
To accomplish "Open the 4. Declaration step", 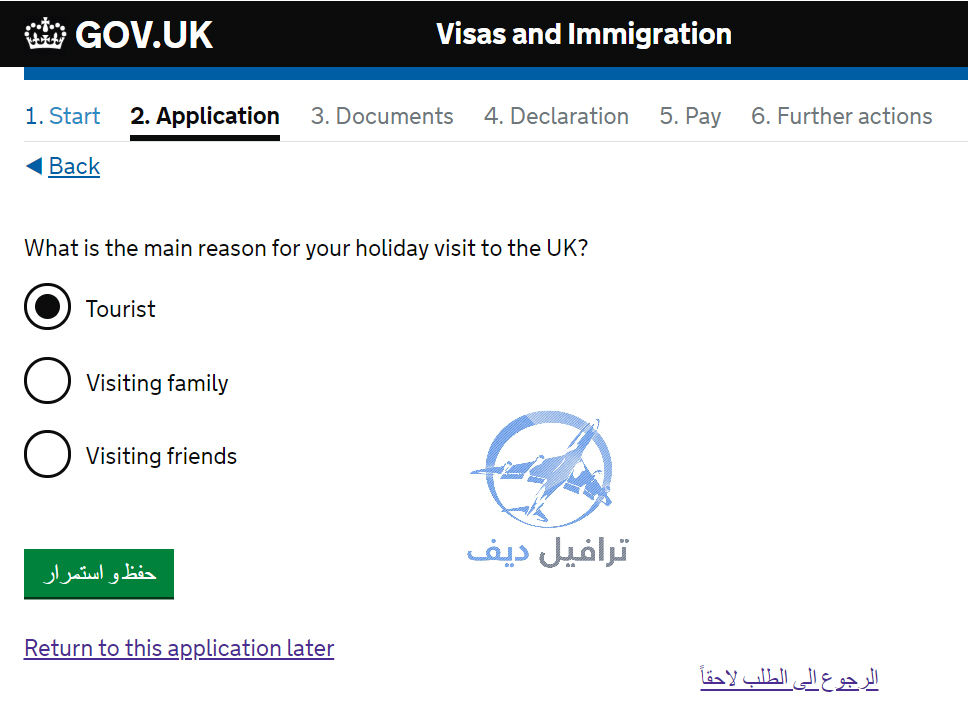I will point(556,116).
